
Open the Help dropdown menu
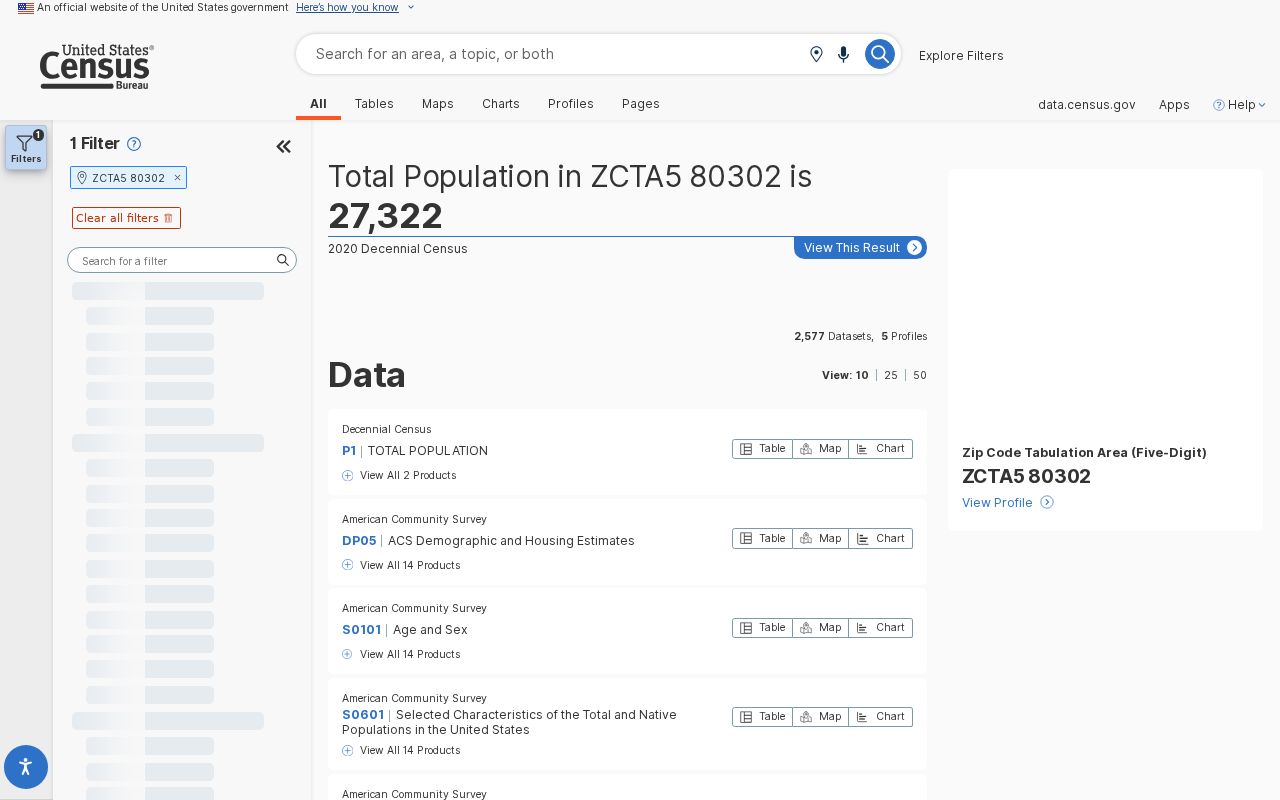(1240, 104)
